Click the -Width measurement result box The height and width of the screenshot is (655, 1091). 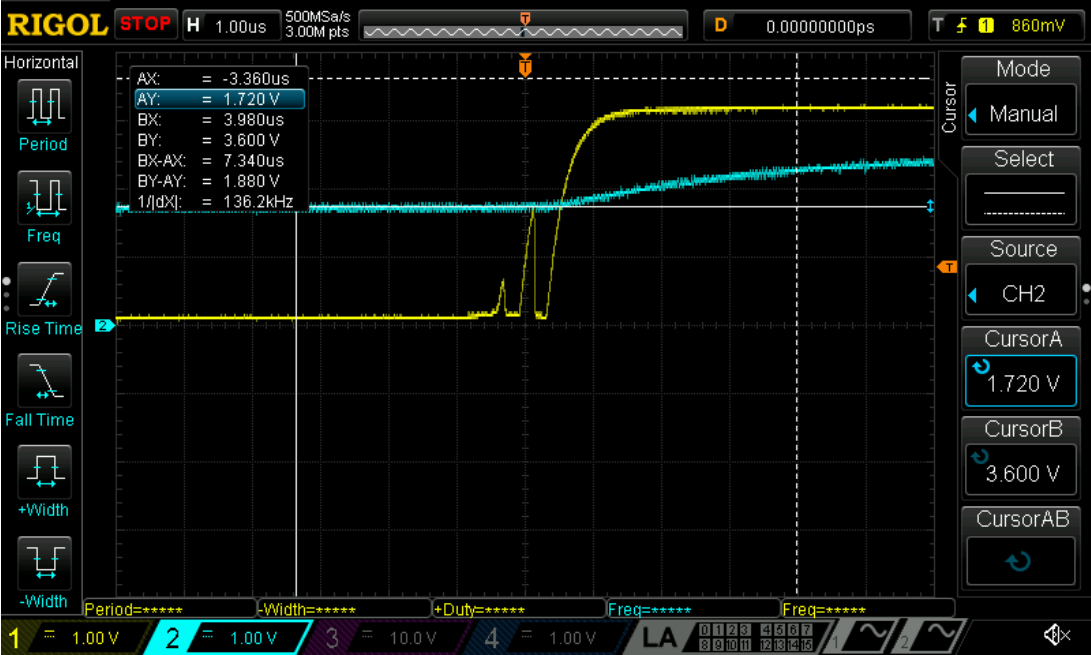344,609
